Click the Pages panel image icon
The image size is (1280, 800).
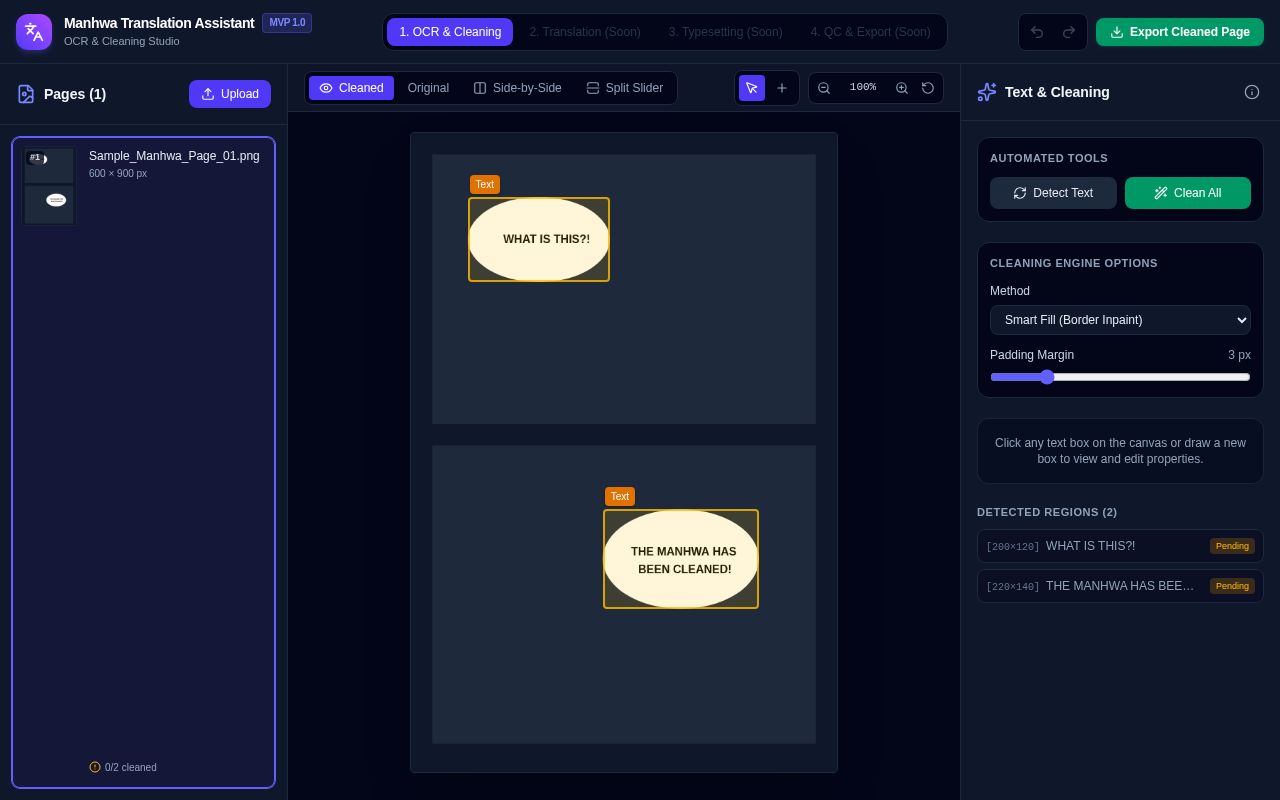click(x=26, y=94)
